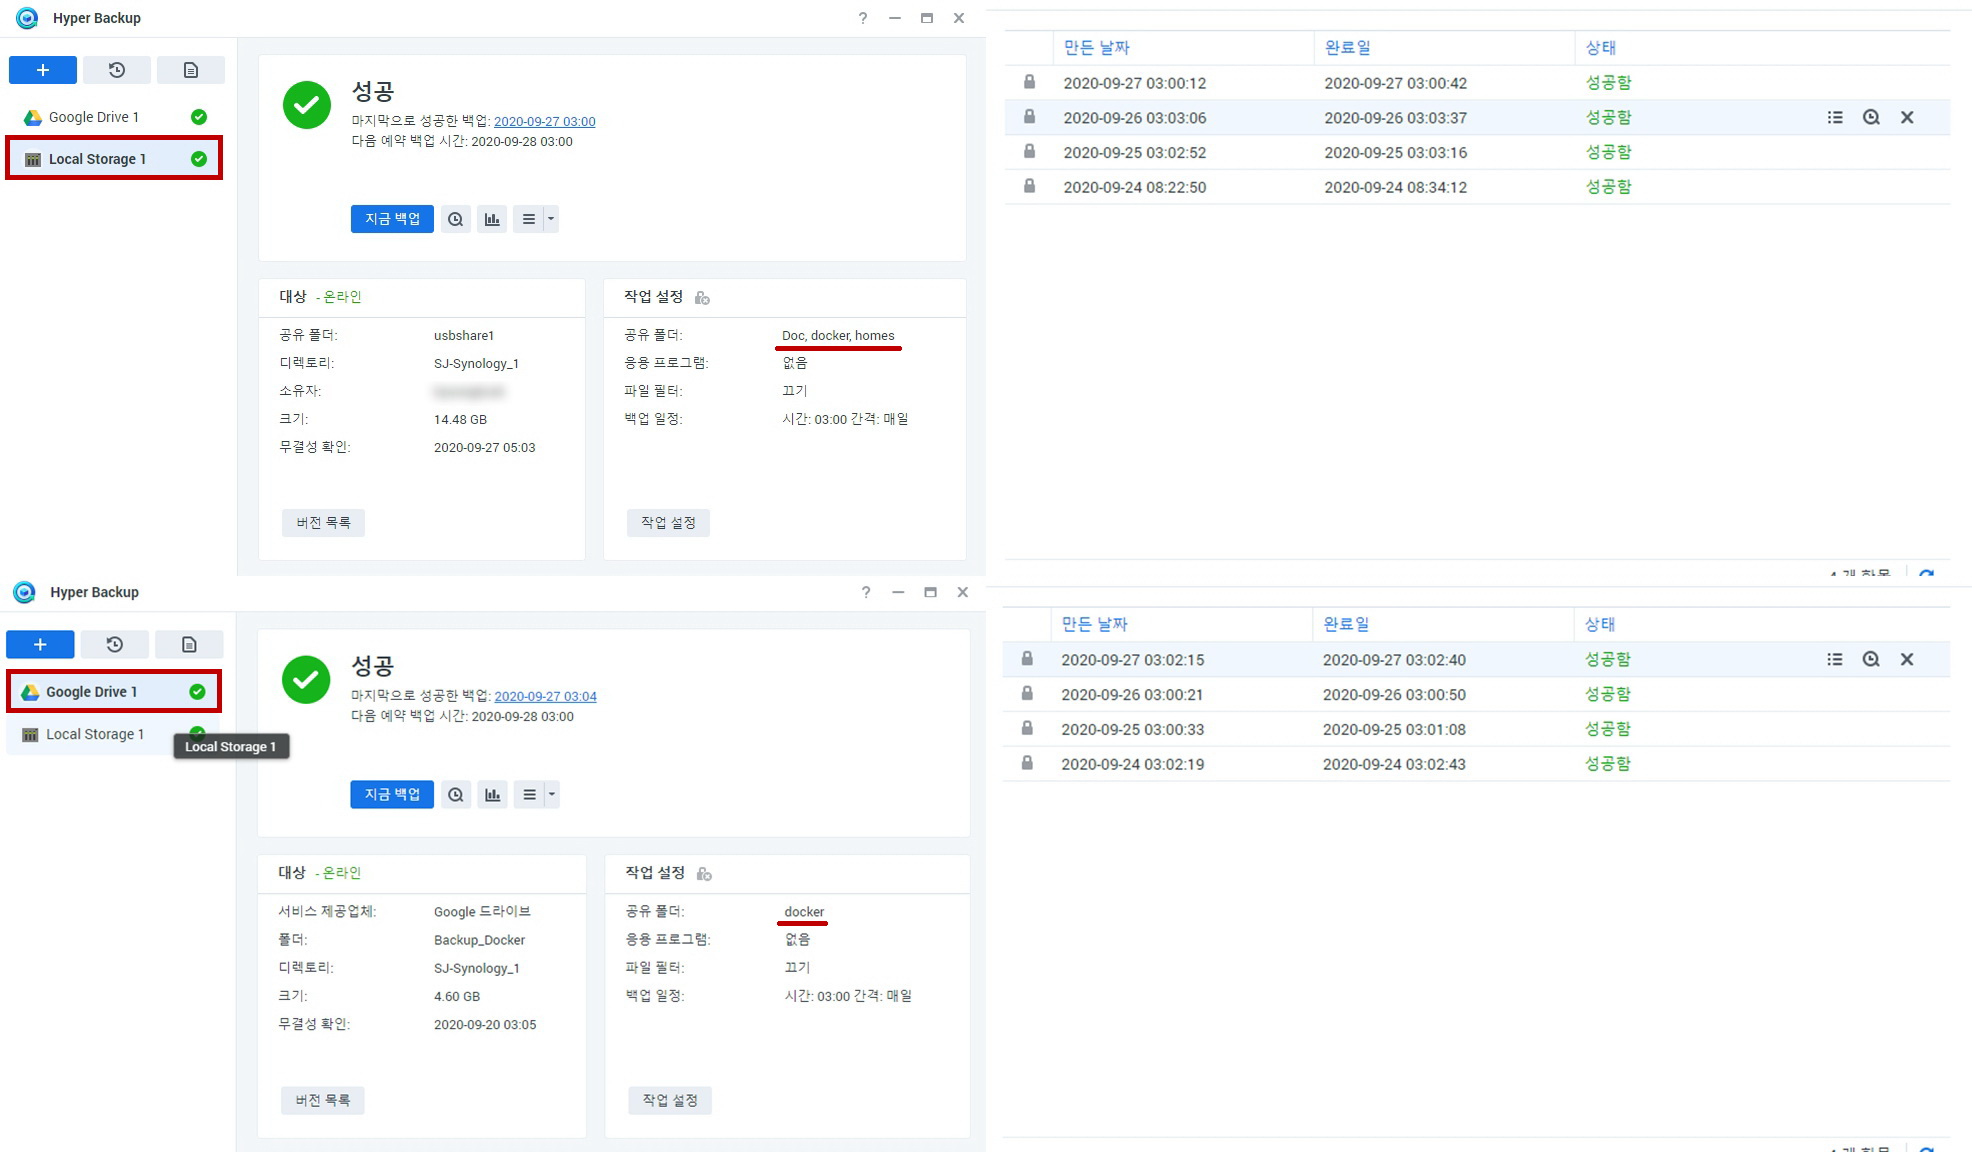This screenshot has height=1152, width=1972.
Task: Toggle lock on 2020-09-27 03:00:12 version
Action: [x=1029, y=82]
